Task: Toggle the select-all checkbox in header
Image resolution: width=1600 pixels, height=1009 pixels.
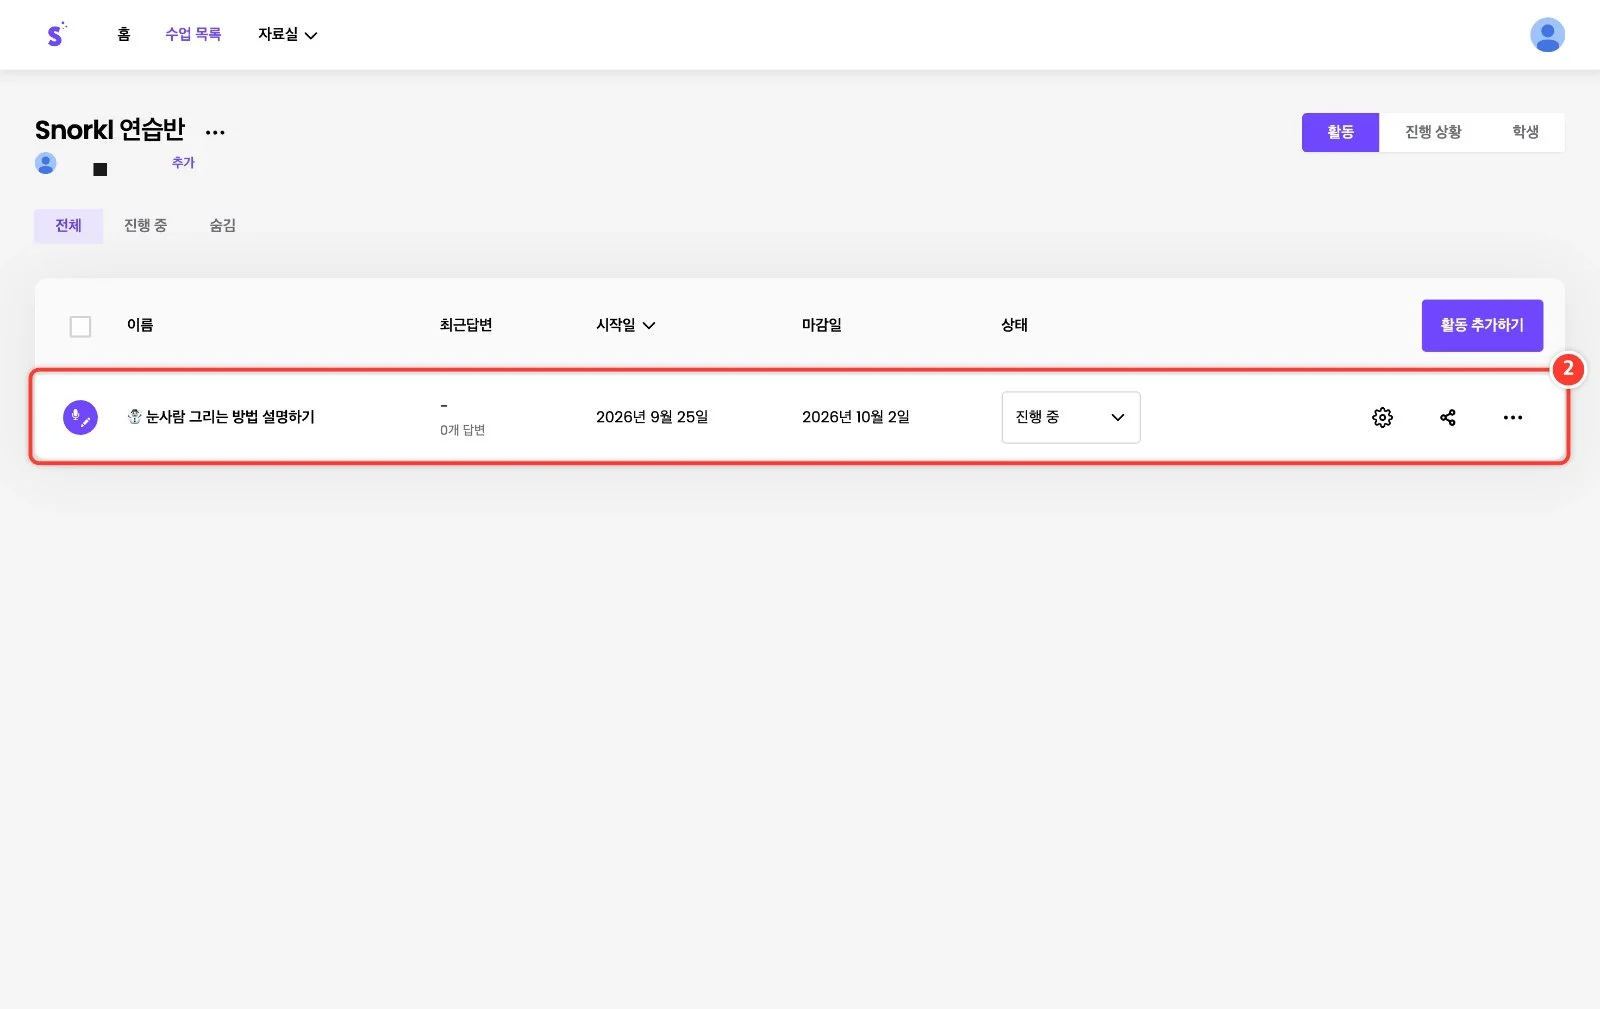Action: [x=80, y=326]
